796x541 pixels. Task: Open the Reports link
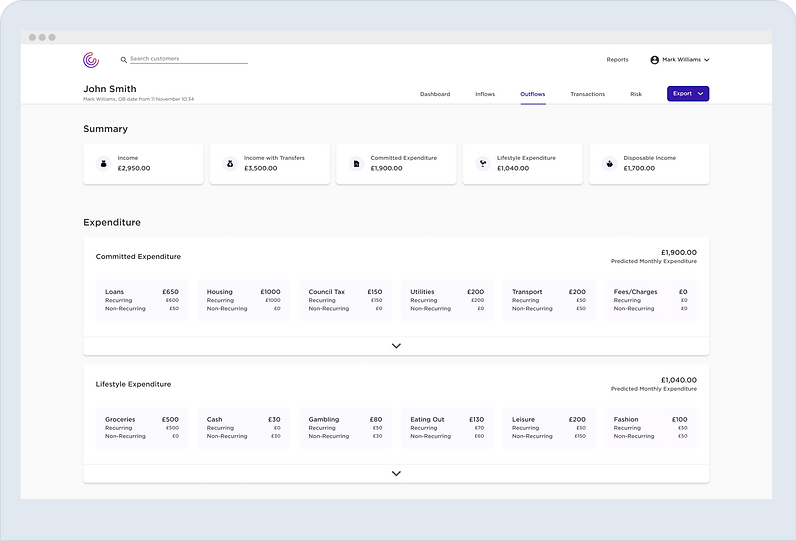pyautogui.click(x=617, y=59)
